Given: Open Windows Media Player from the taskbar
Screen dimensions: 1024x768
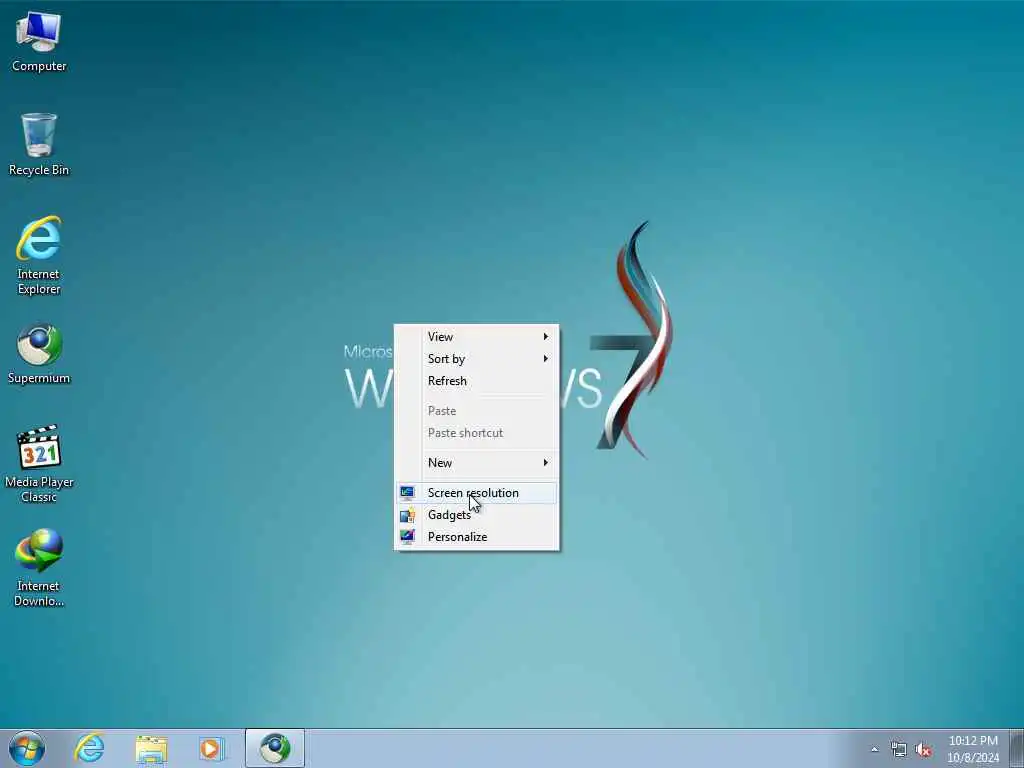Looking at the screenshot, I should tap(211, 748).
